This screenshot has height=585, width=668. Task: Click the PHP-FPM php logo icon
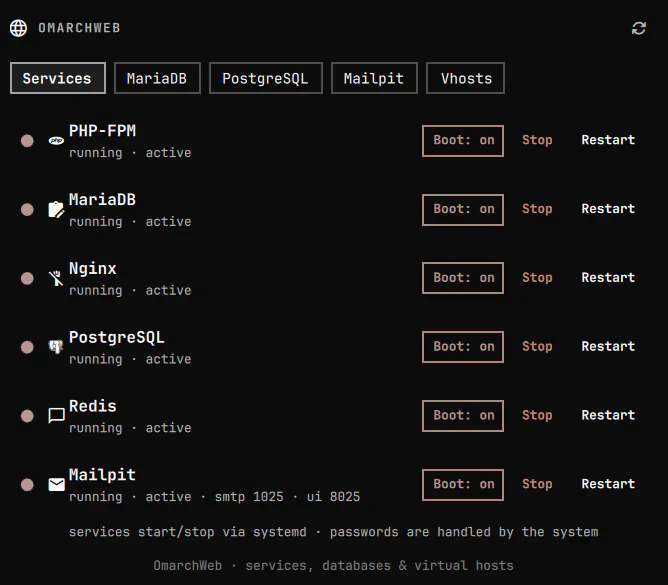click(x=56, y=141)
